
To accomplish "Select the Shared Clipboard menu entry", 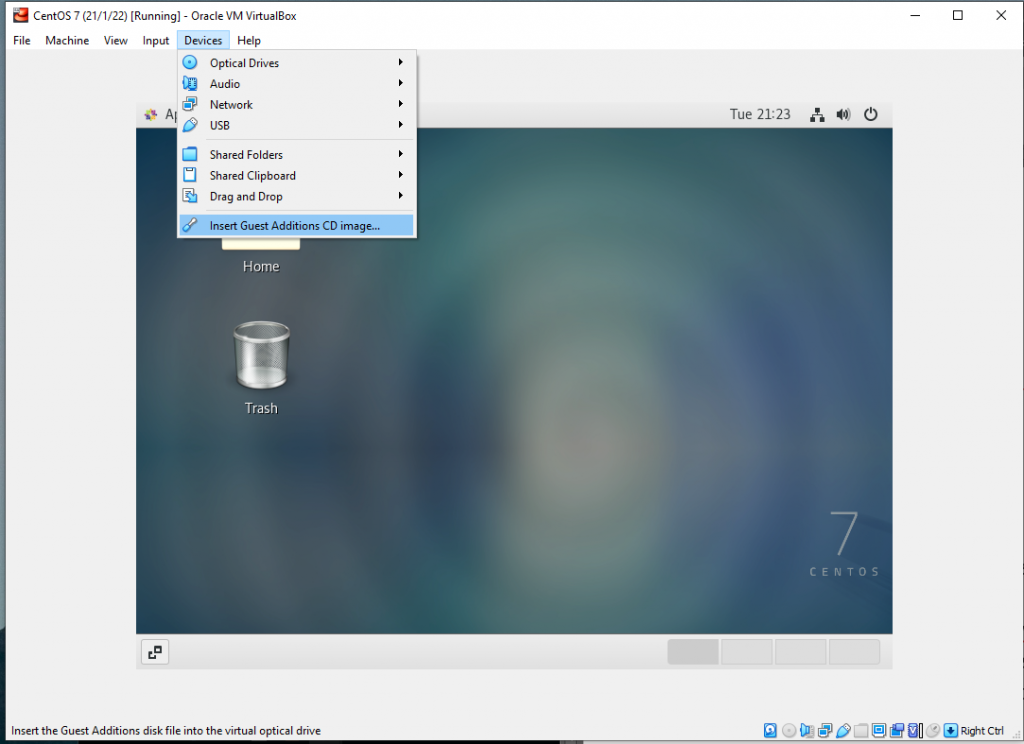I will tap(296, 175).
